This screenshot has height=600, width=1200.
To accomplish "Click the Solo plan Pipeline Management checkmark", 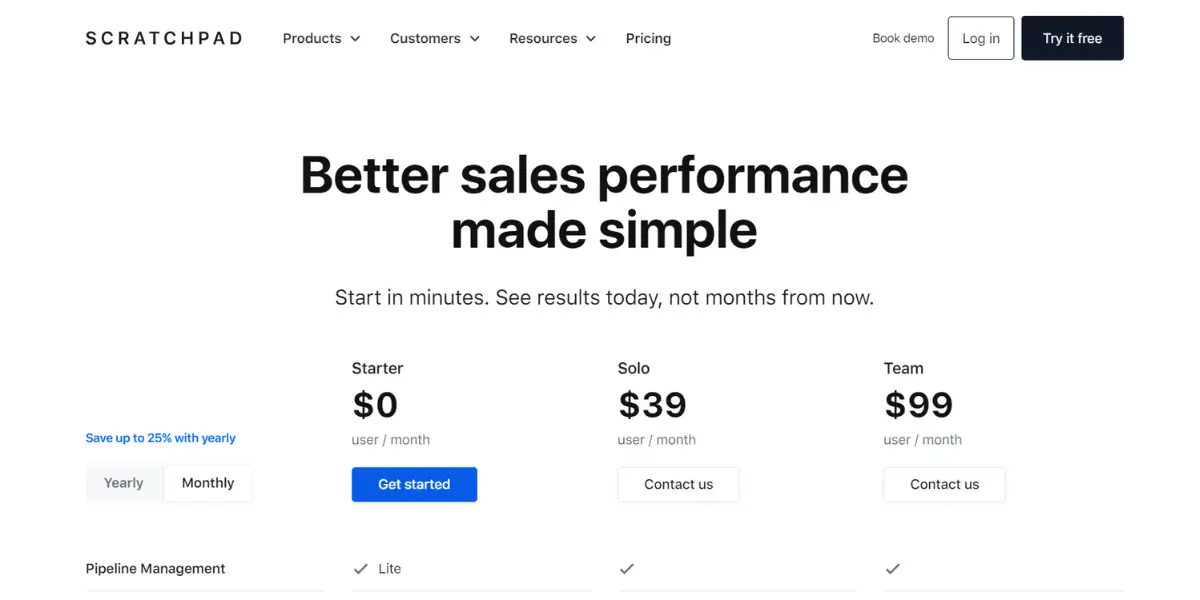I will coord(627,569).
